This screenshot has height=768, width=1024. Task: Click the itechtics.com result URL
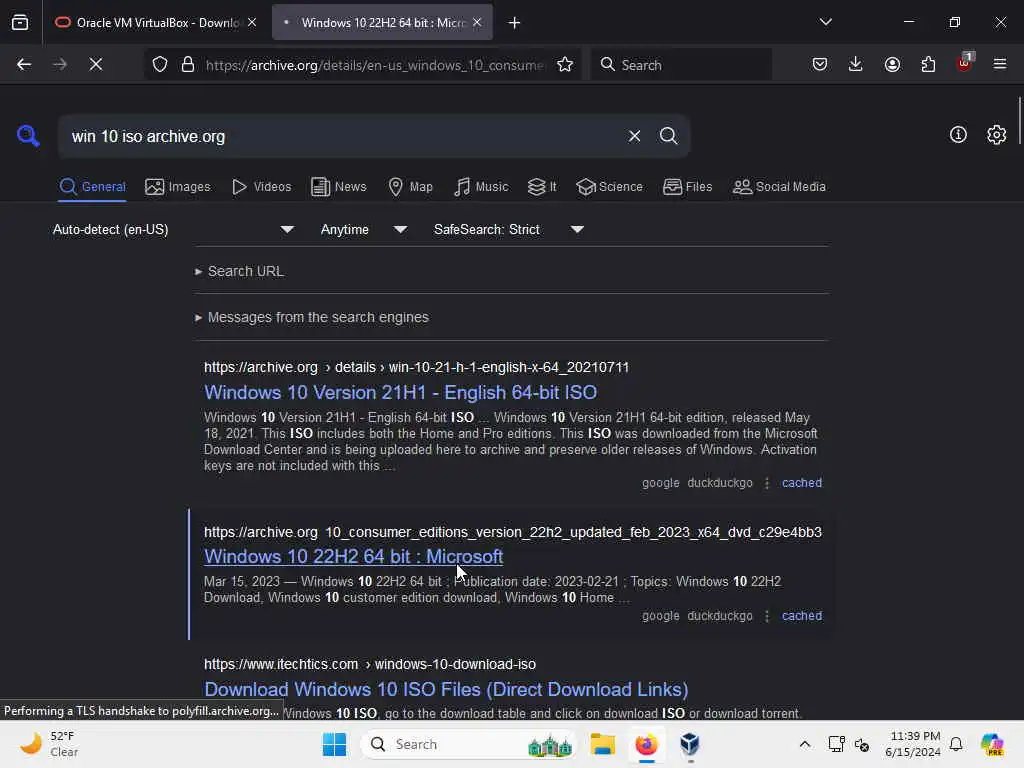[x=370, y=664]
